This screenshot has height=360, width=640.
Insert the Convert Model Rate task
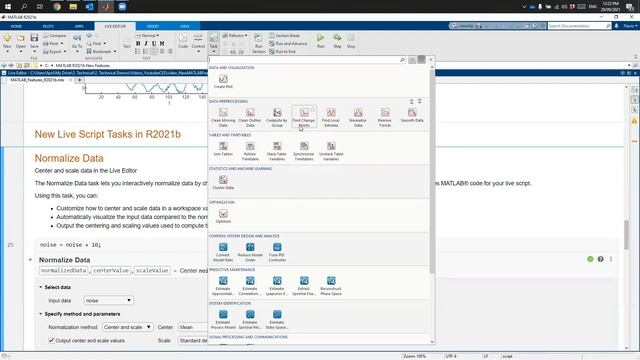[223, 252]
